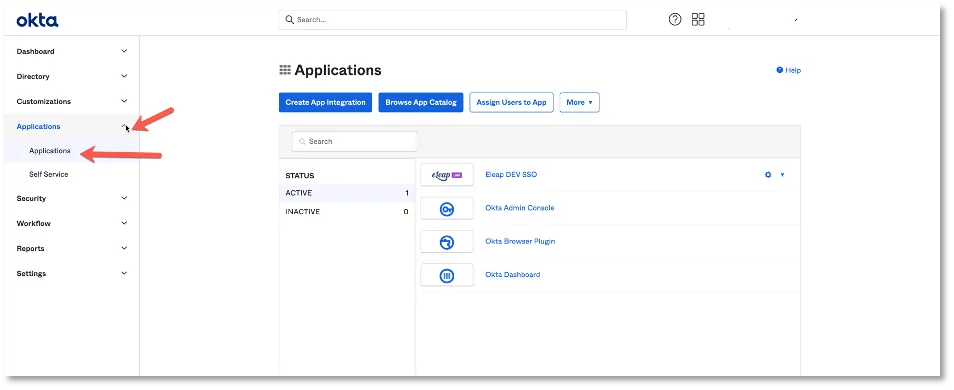Click the Okta logo
Screen dimensions: 954x390
pyautogui.click(x=37, y=21)
